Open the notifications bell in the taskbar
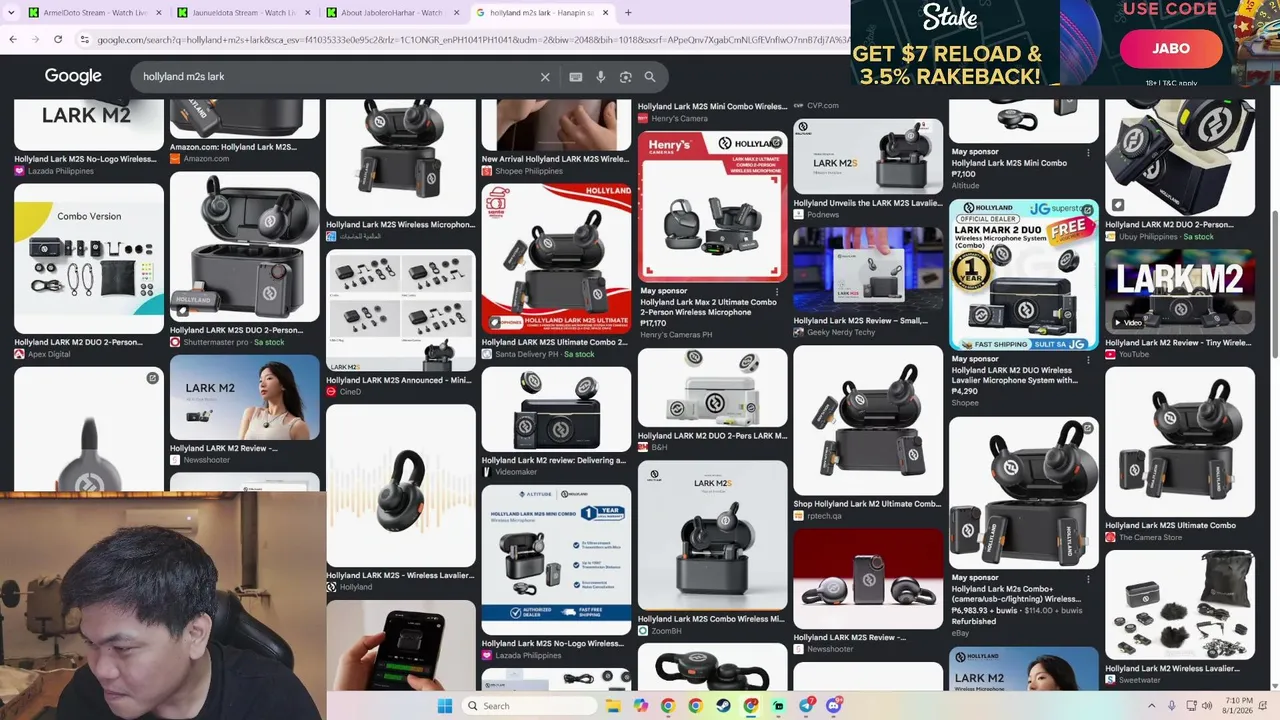This screenshot has height=720, width=1280. [1264, 706]
